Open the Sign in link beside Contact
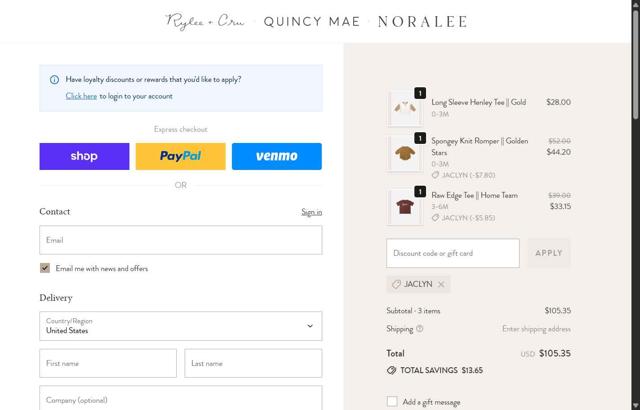This screenshot has height=410, width=640. [311, 212]
